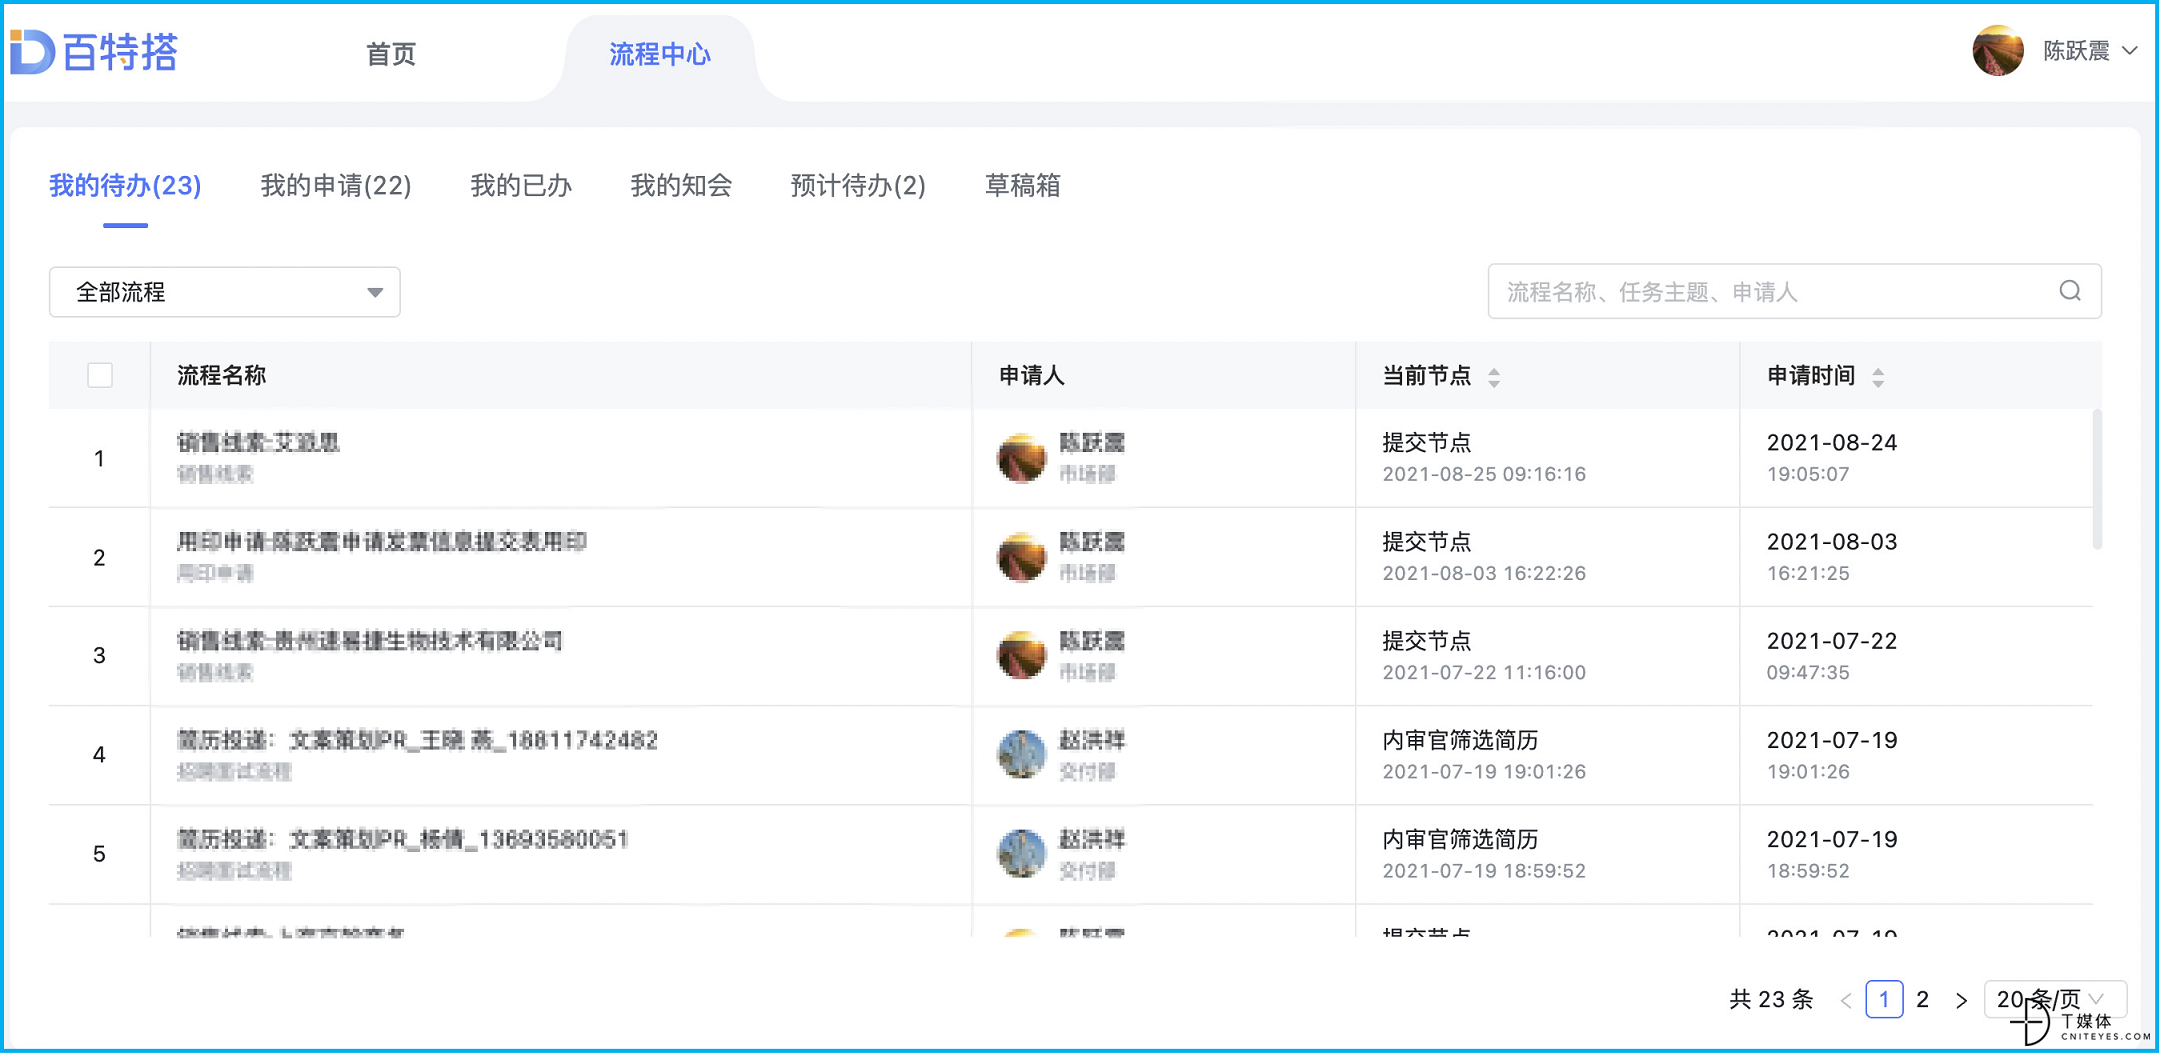Click the applicant avatar in row 4

tap(1021, 755)
